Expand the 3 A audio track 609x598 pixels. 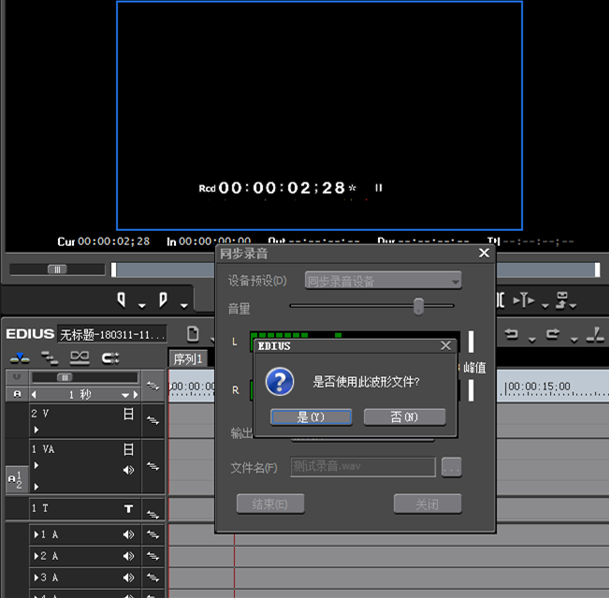coord(36,578)
